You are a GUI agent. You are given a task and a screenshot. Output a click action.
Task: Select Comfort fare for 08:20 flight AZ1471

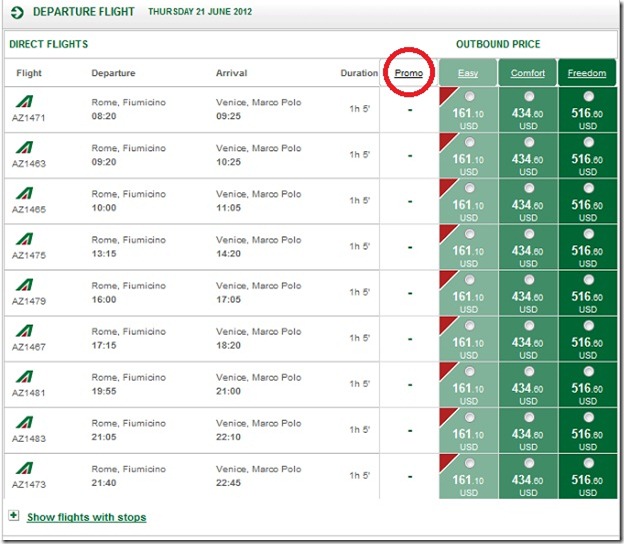click(529, 96)
